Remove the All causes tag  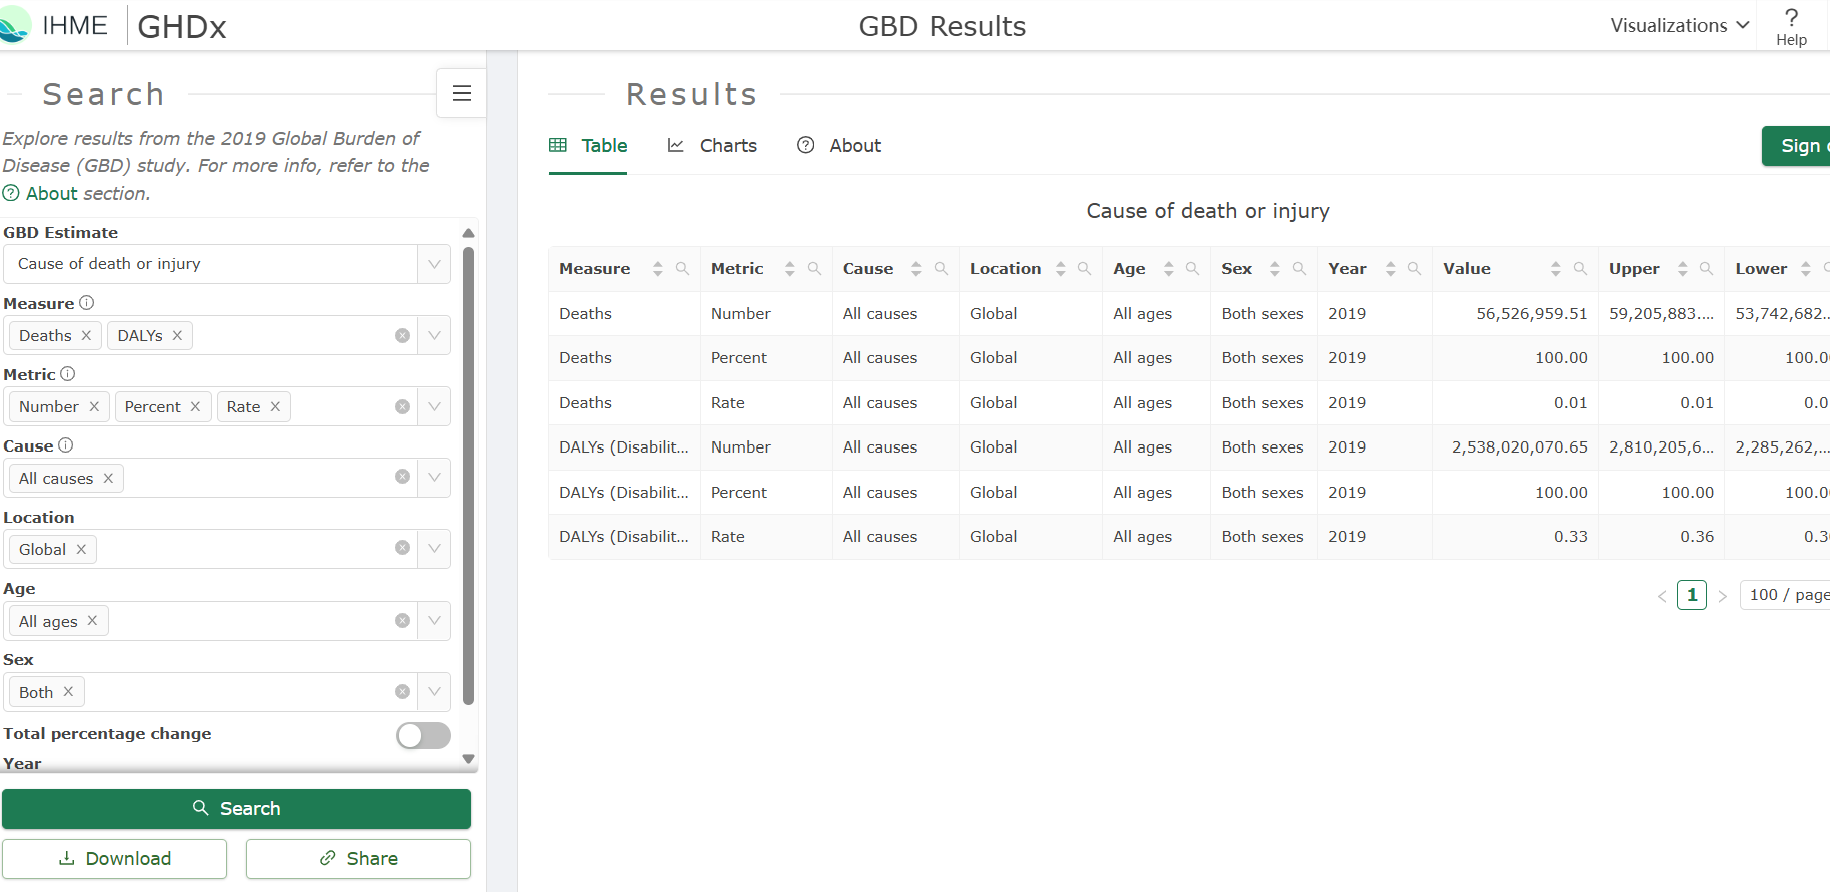pyautogui.click(x=108, y=478)
